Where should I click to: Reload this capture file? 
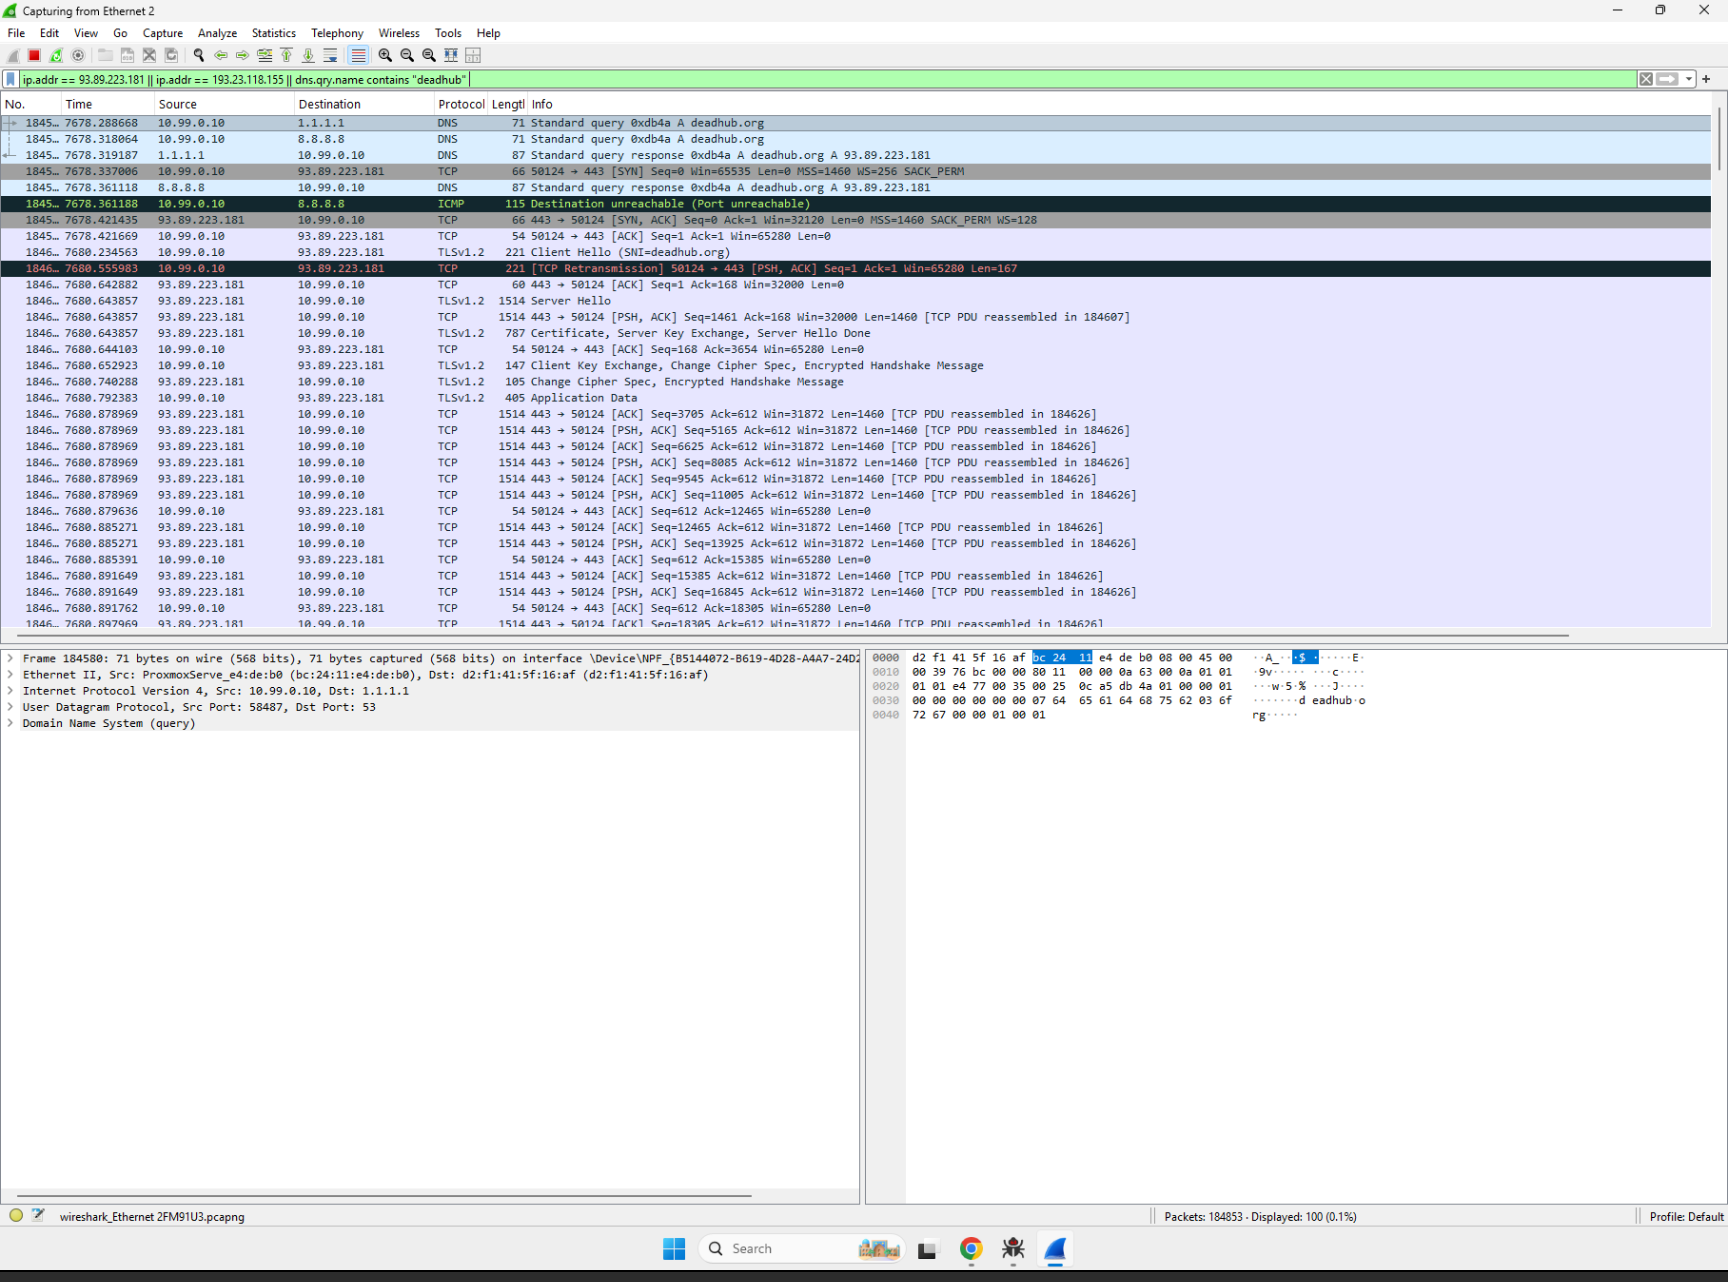(x=171, y=56)
